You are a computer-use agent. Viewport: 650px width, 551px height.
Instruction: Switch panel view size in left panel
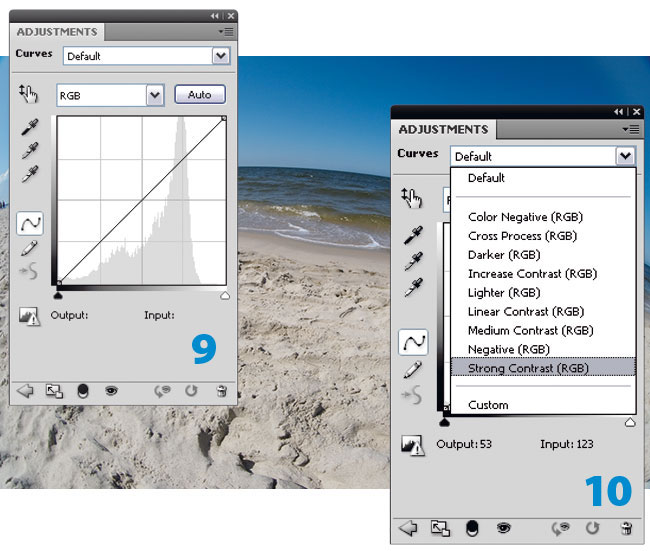click(x=54, y=391)
